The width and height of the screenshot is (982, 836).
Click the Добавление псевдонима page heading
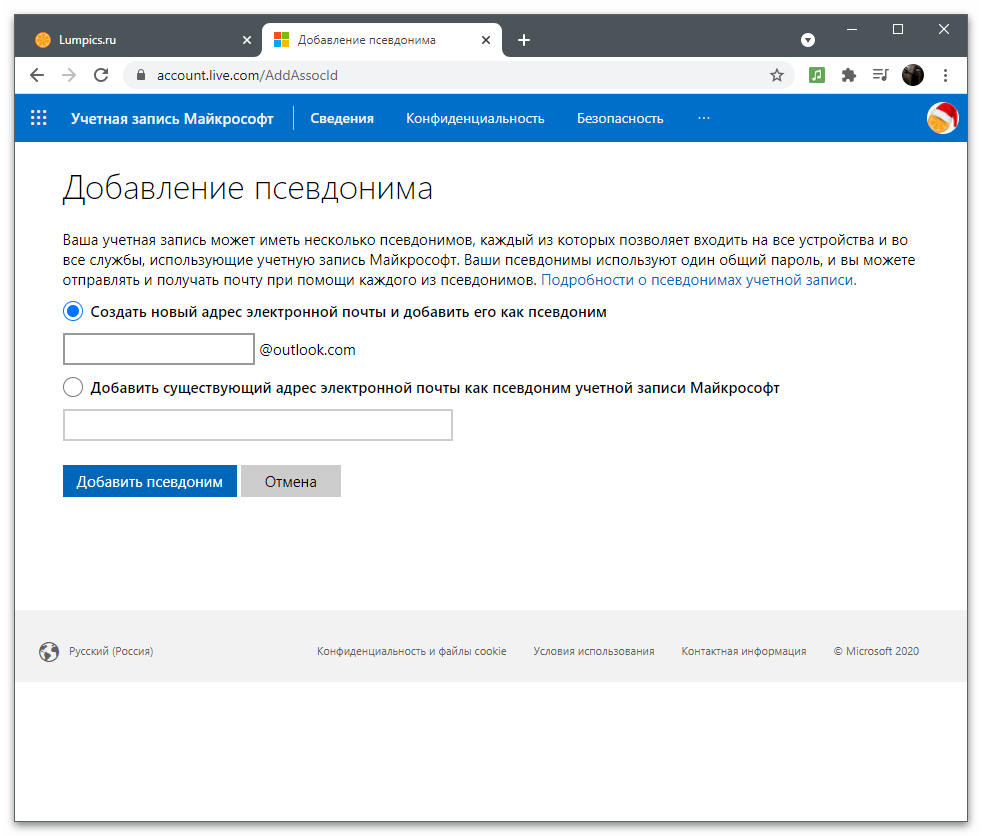[248, 188]
